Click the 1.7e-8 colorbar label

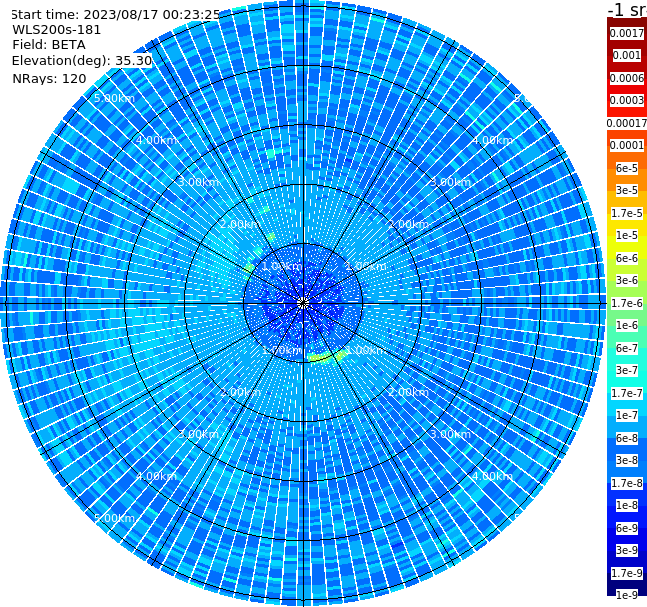(x=627, y=483)
